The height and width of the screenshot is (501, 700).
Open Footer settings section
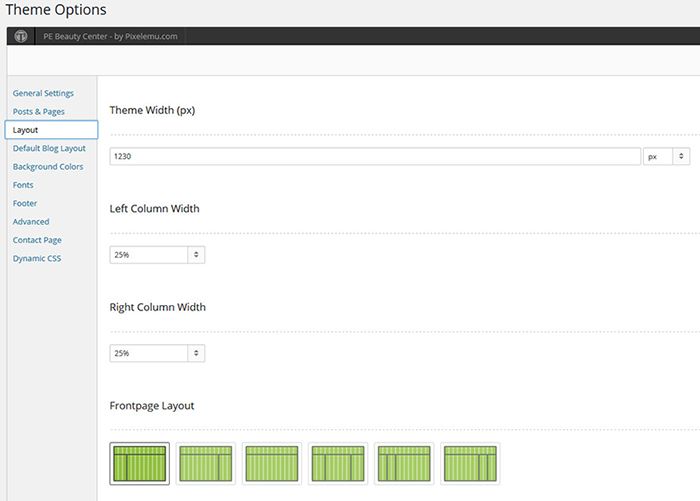[25, 203]
